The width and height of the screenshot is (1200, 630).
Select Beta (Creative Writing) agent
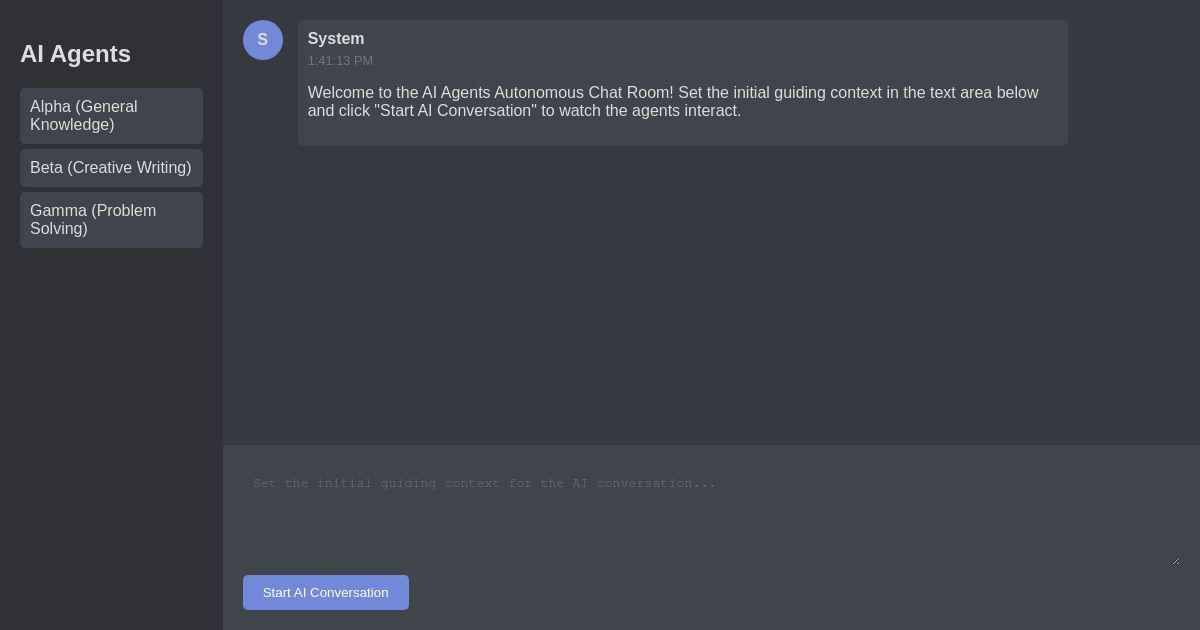pos(111,168)
